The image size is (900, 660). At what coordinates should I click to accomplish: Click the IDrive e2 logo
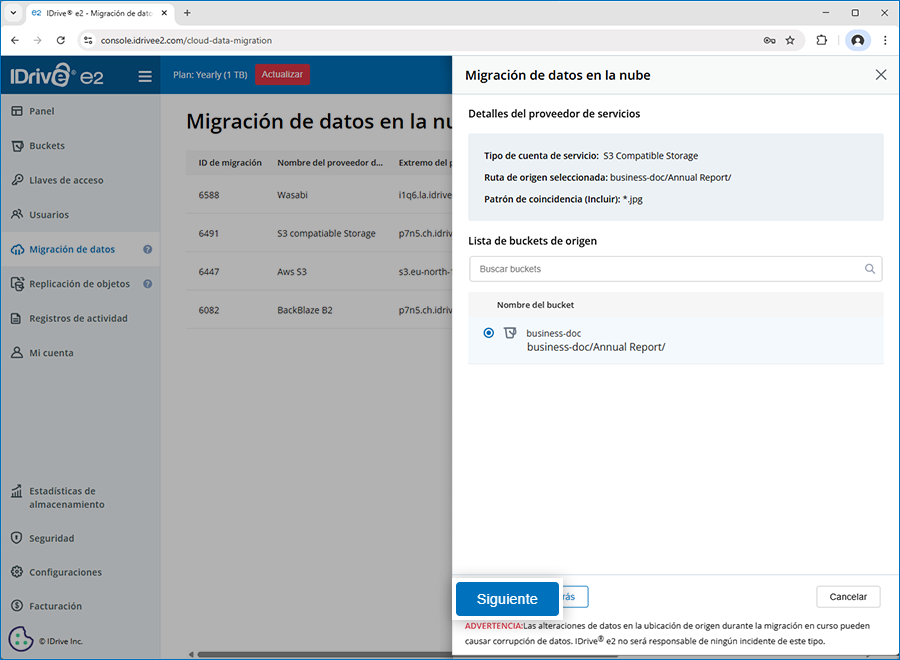(x=56, y=76)
